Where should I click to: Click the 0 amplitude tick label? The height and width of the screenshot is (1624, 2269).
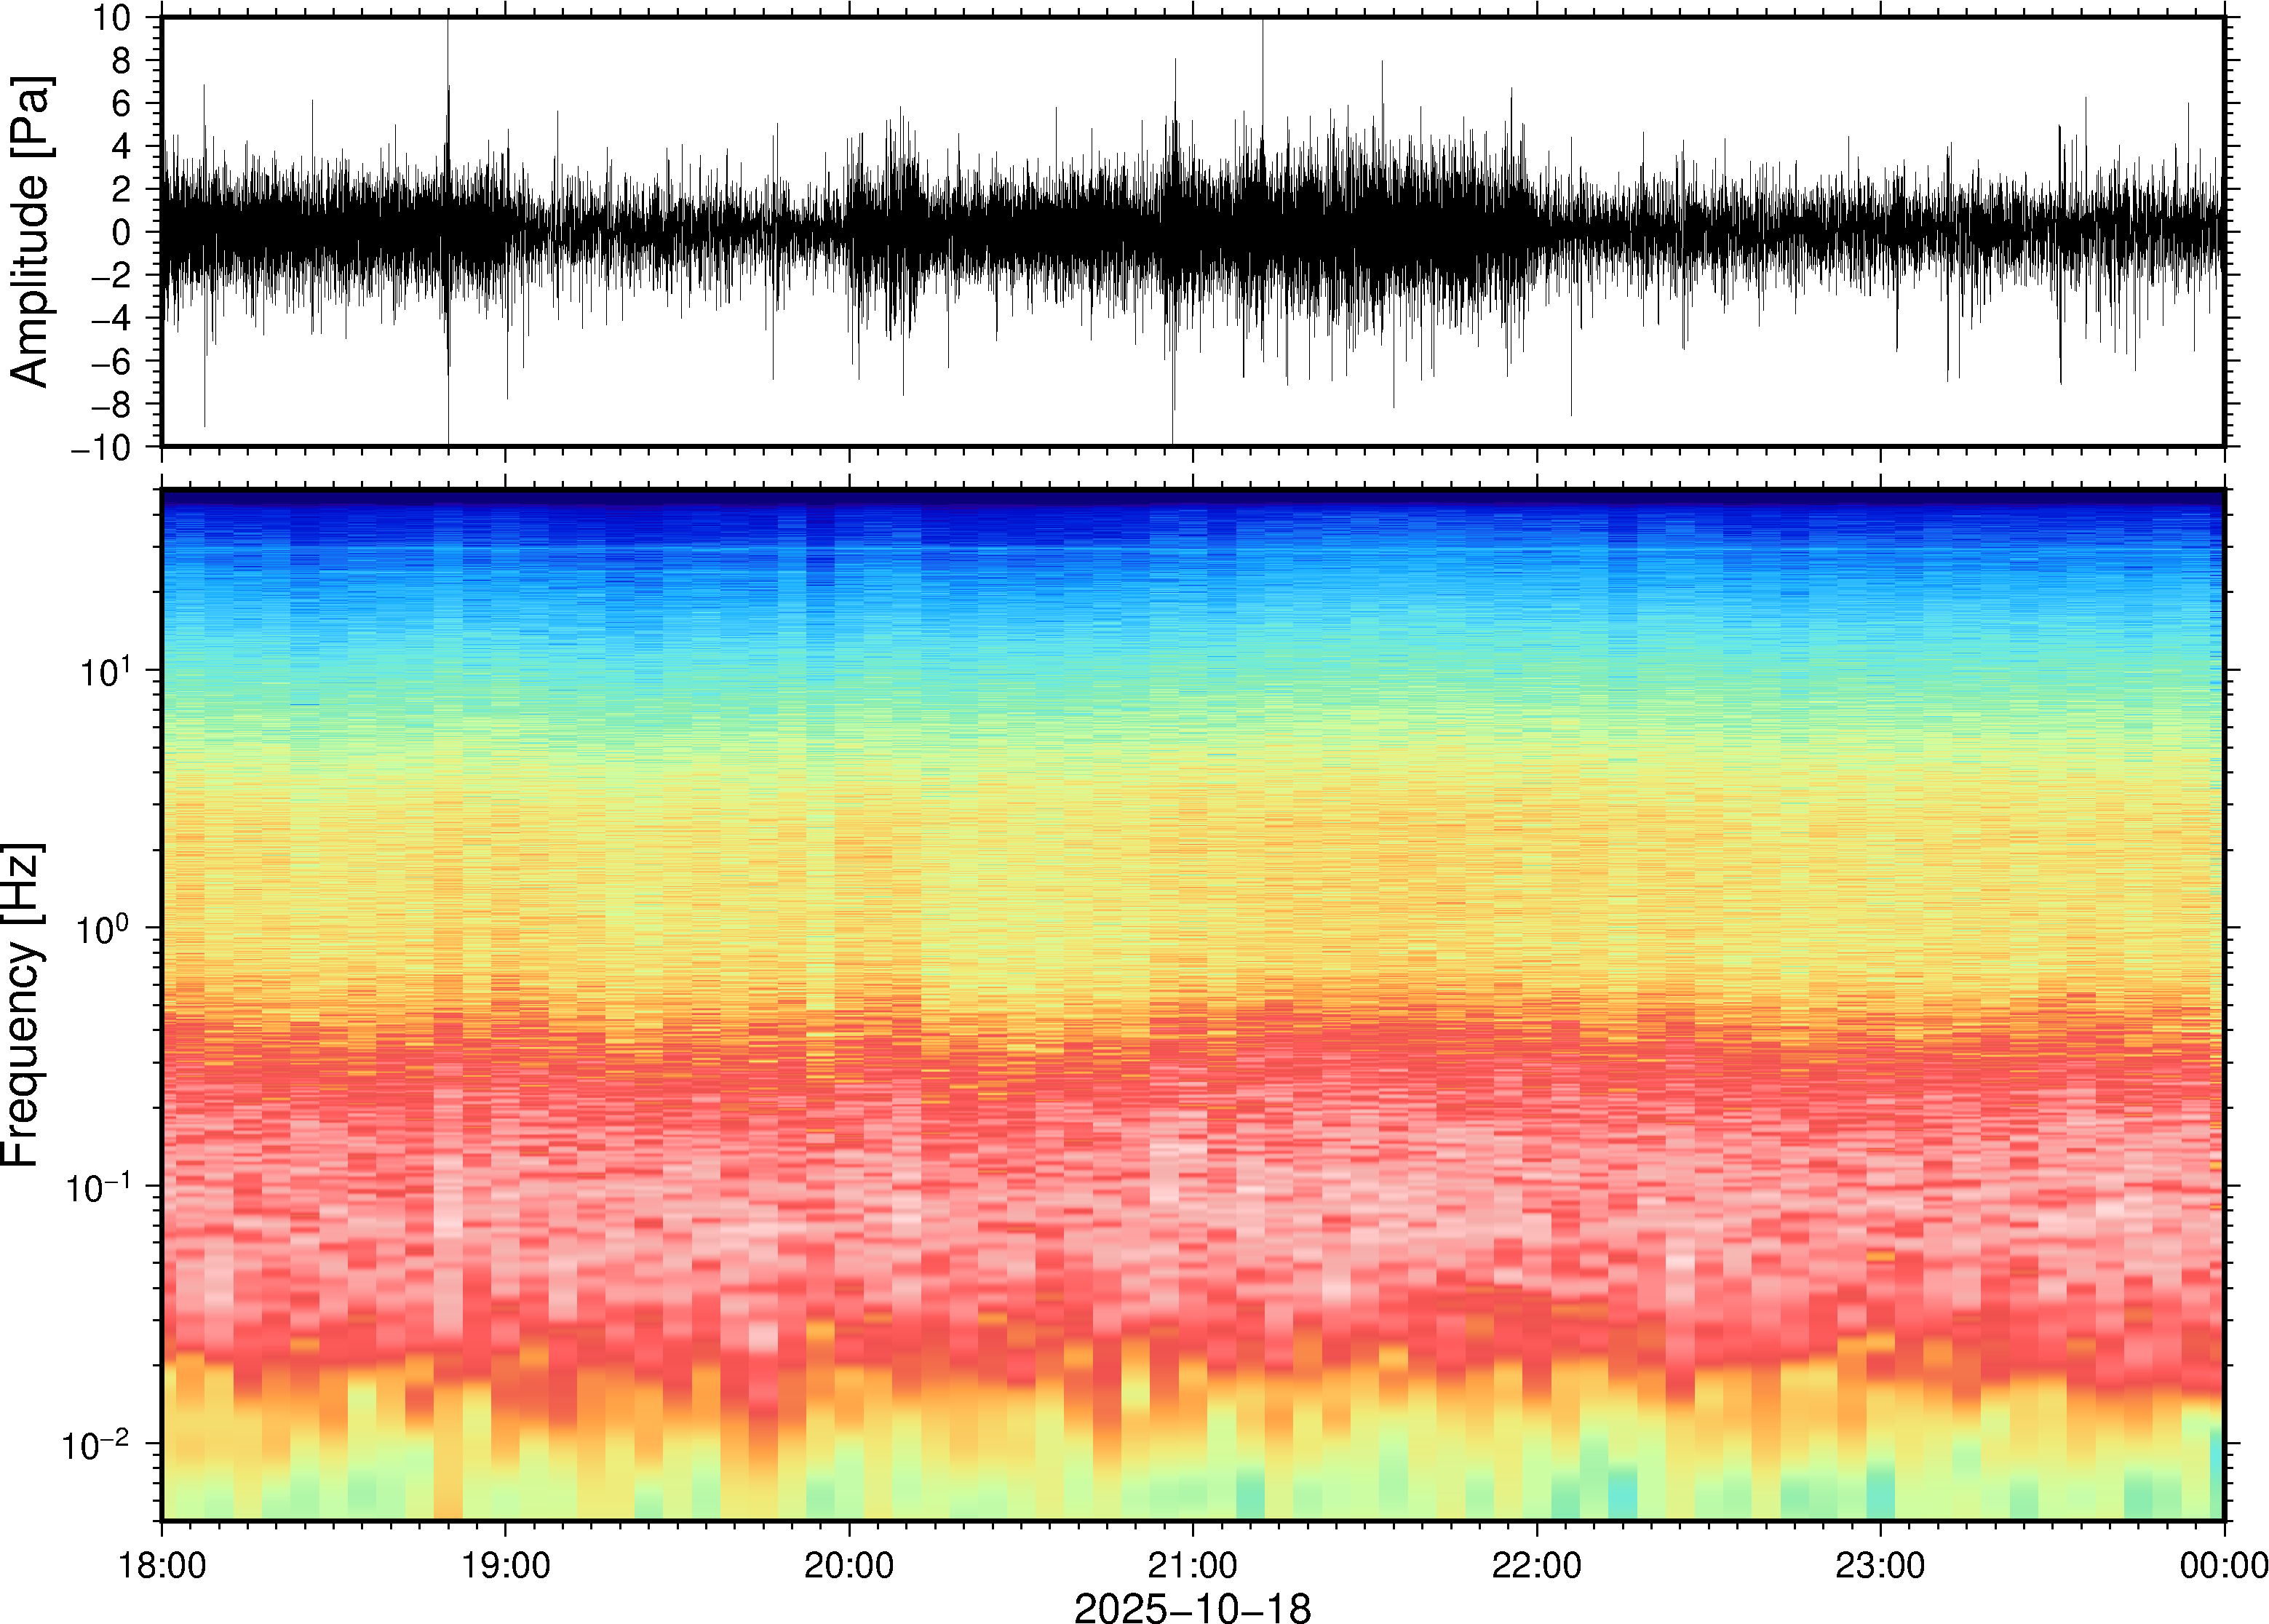(121, 233)
